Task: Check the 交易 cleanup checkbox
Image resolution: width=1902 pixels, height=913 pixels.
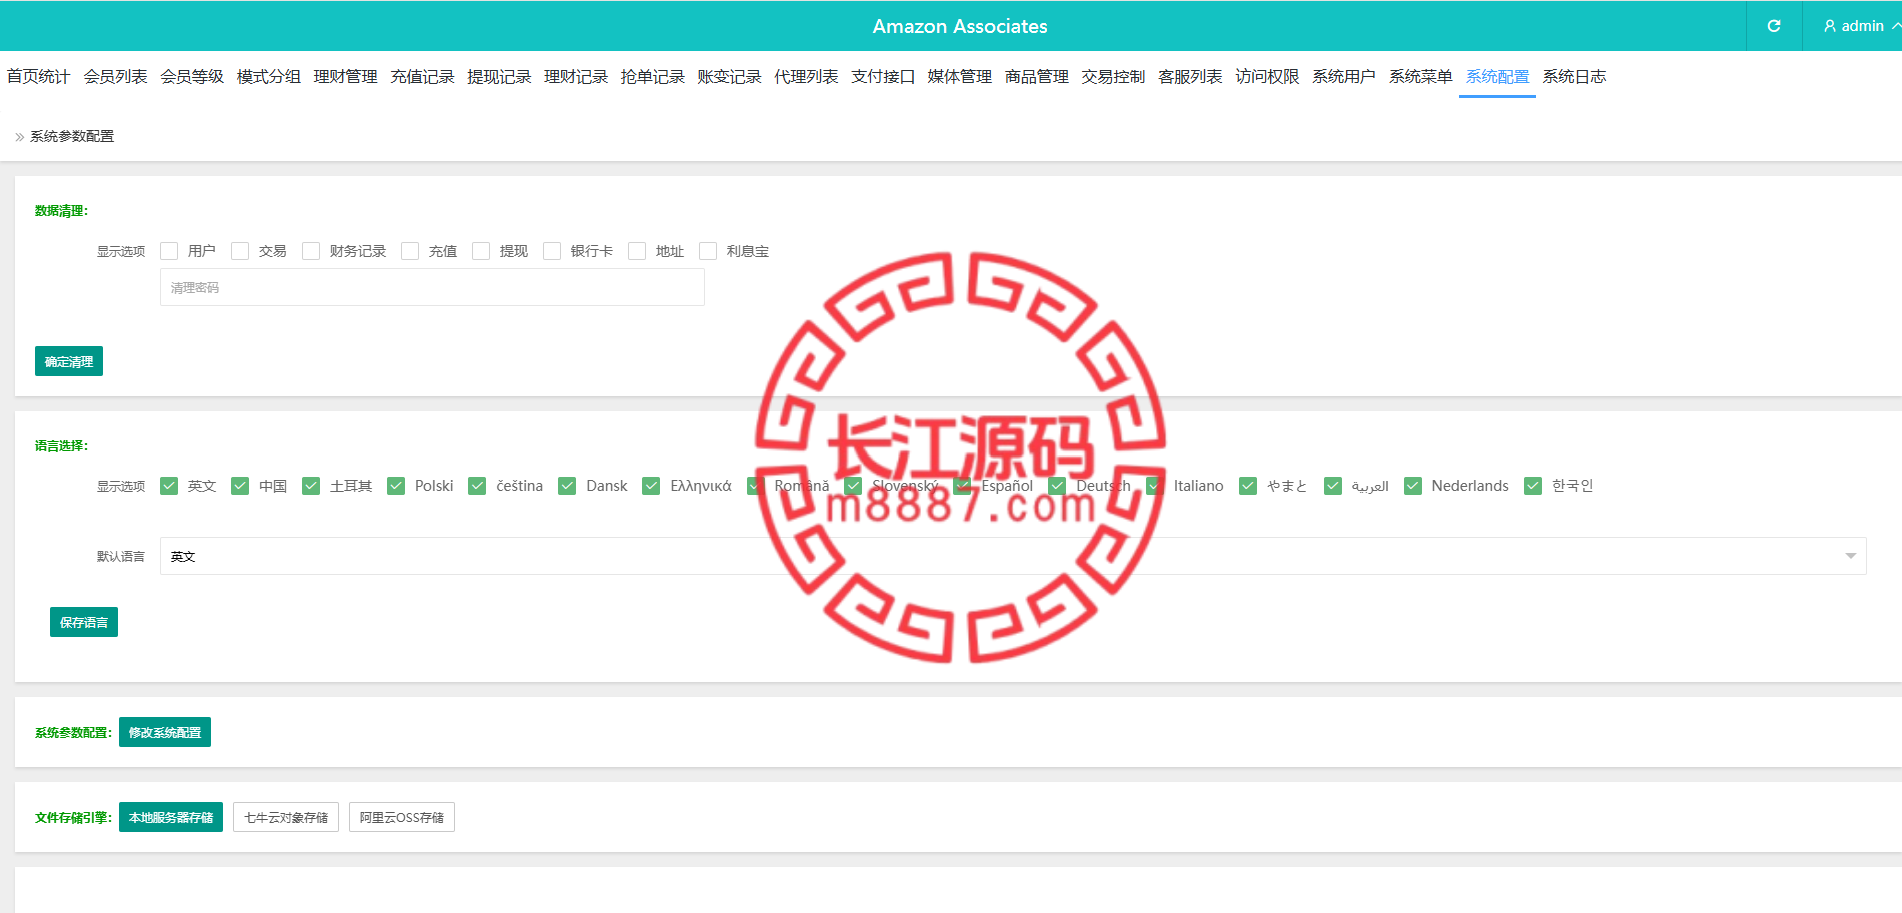Action: [x=240, y=251]
